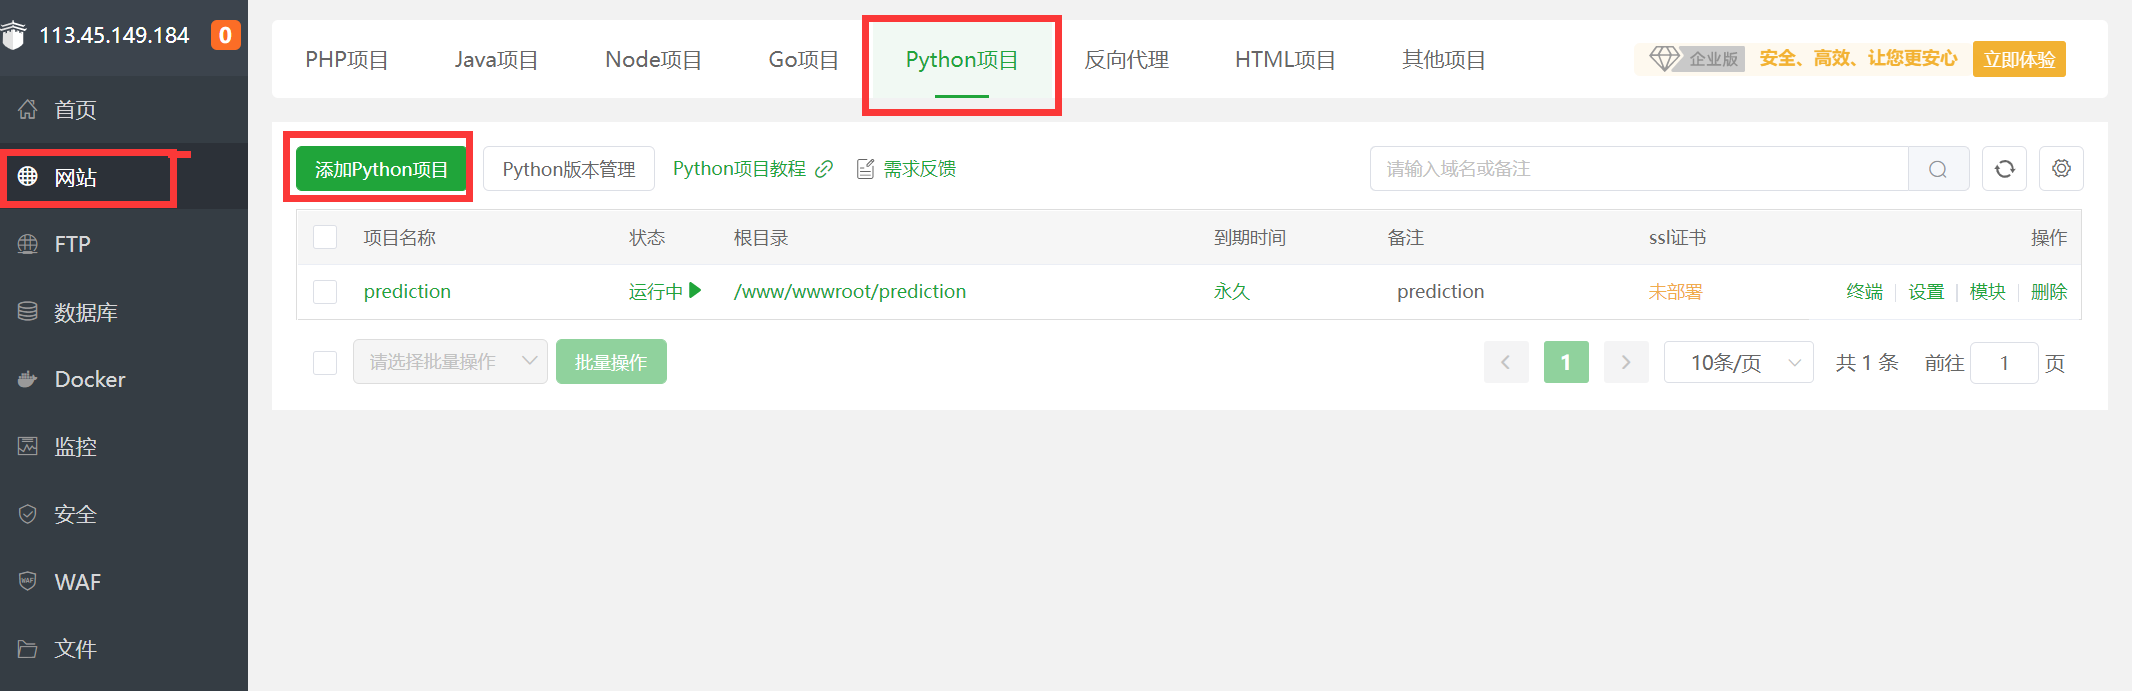
Task: Focus the domain or remark search field
Action: [x=1639, y=169]
